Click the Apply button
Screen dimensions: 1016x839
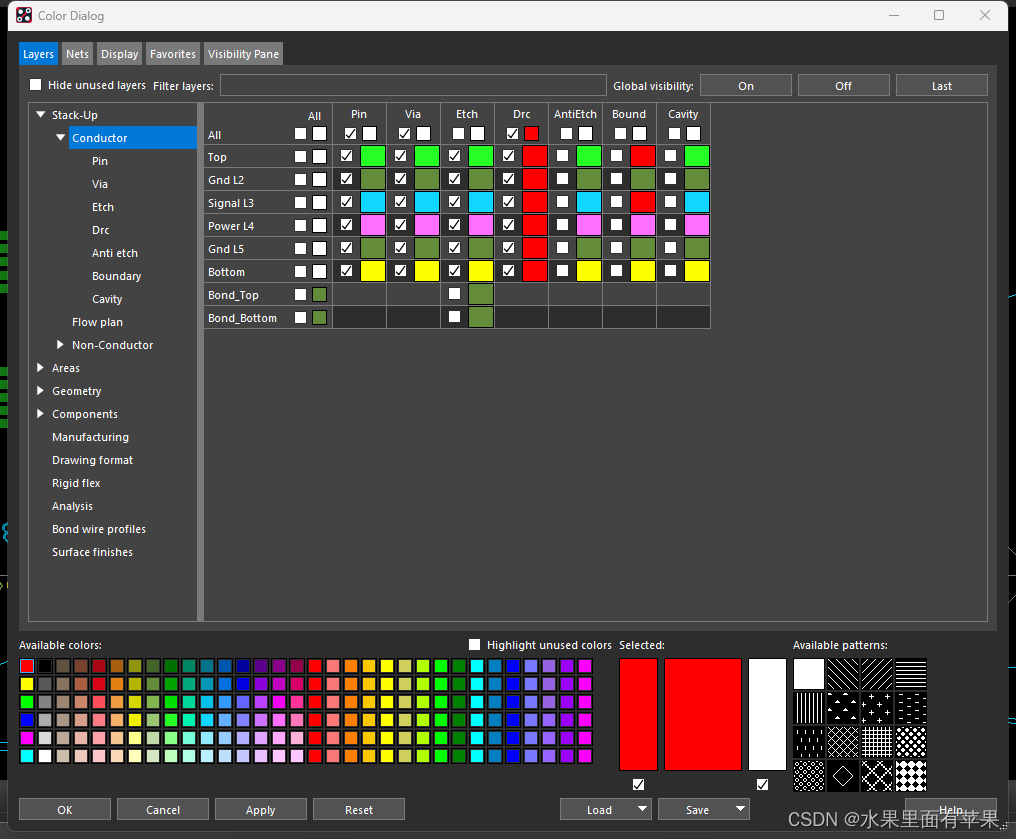click(260, 810)
